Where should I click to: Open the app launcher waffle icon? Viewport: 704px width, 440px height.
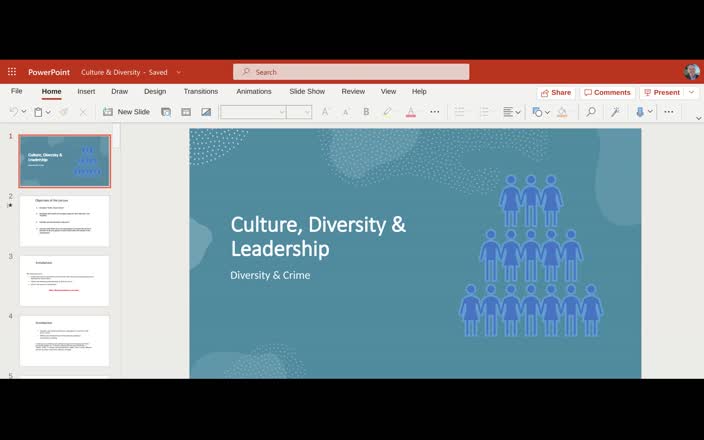tap(12, 72)
